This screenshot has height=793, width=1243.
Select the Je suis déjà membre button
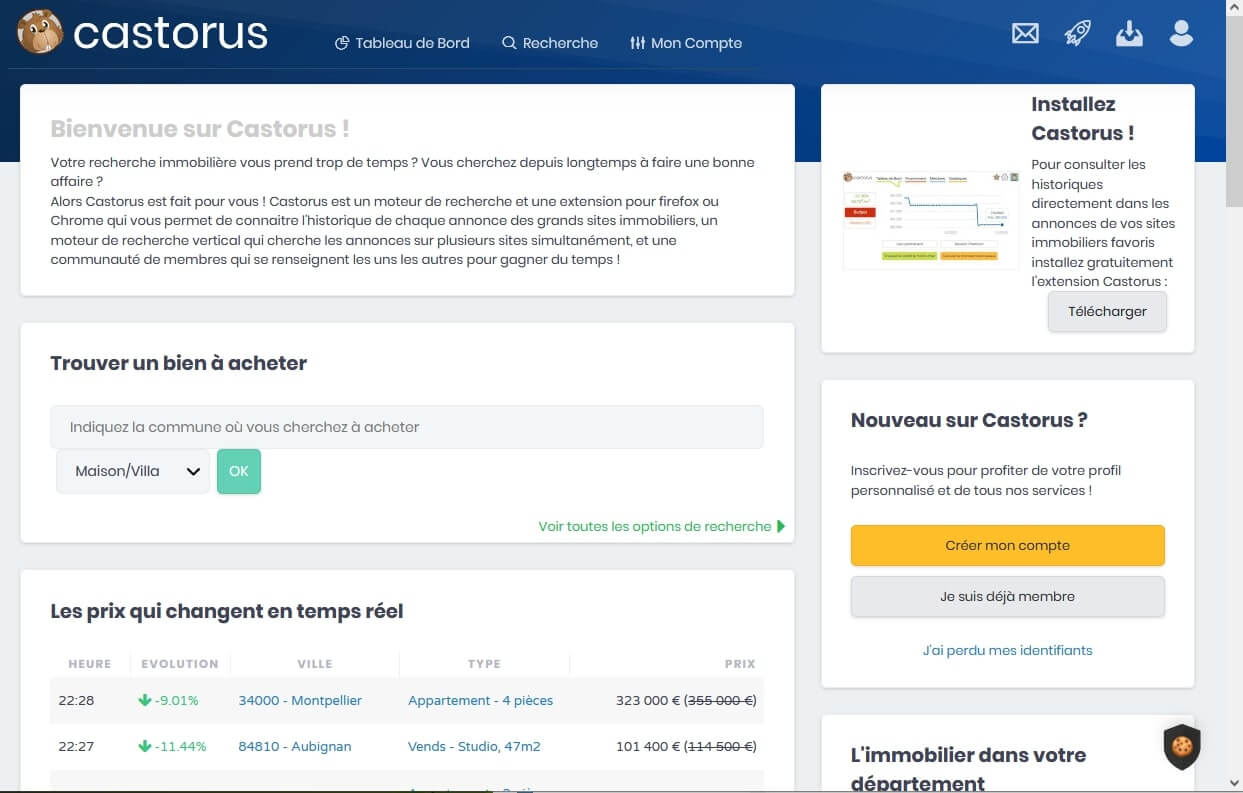pyautogui.click(x=1007, y=597)
